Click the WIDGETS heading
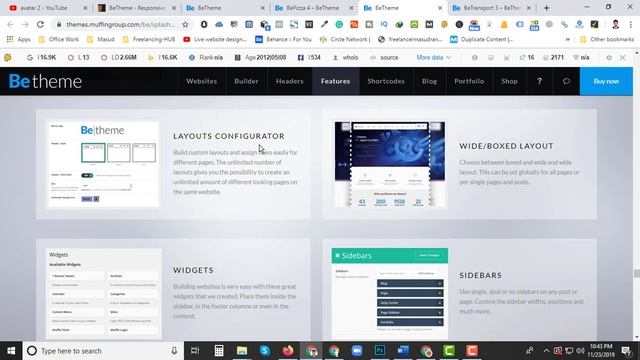Image resolution: width=640 pixels, height=360 pixels. point(193,270)
